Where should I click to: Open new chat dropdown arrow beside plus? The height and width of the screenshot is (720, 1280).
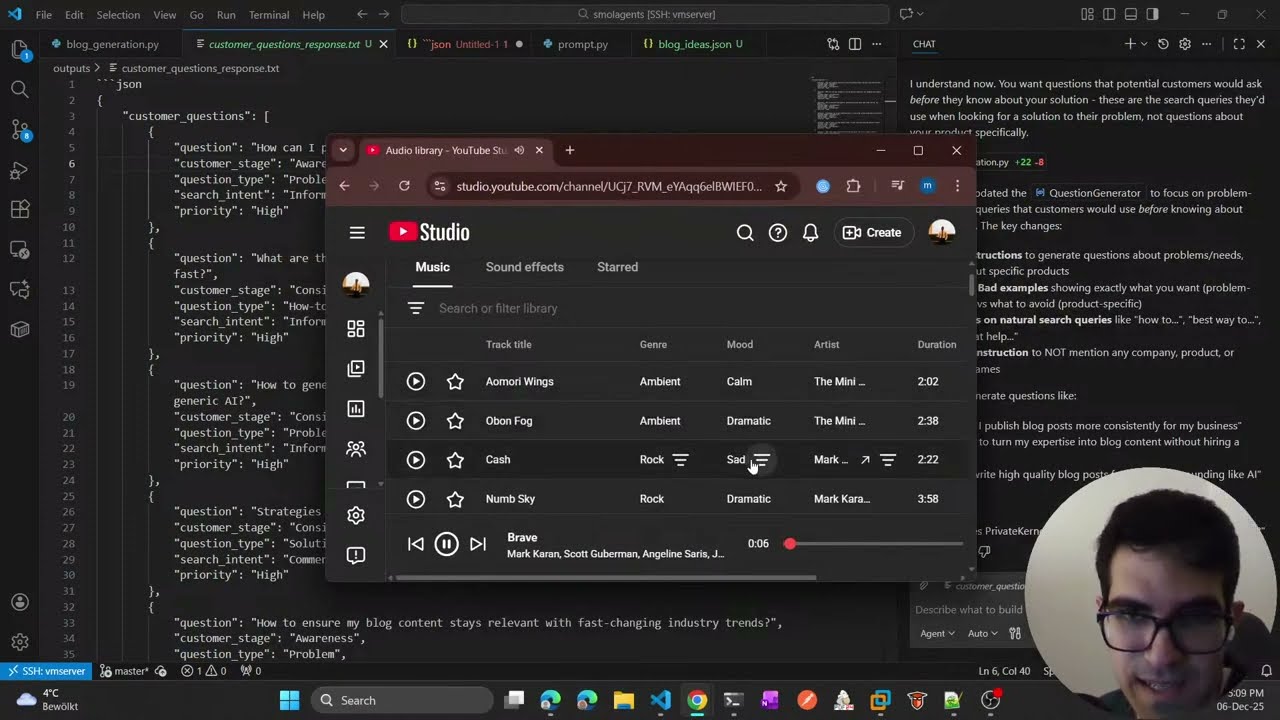coord(1144,44)
